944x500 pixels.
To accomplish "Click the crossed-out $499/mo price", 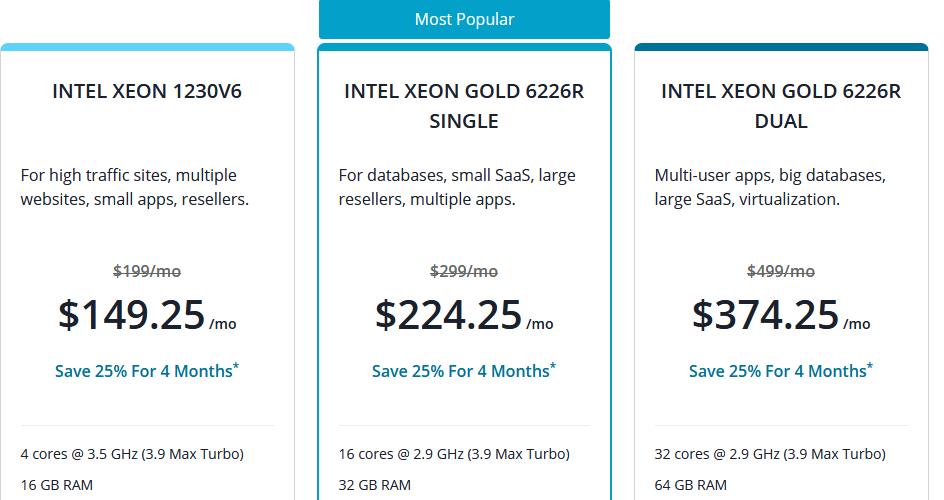I will tap(781, 271).
